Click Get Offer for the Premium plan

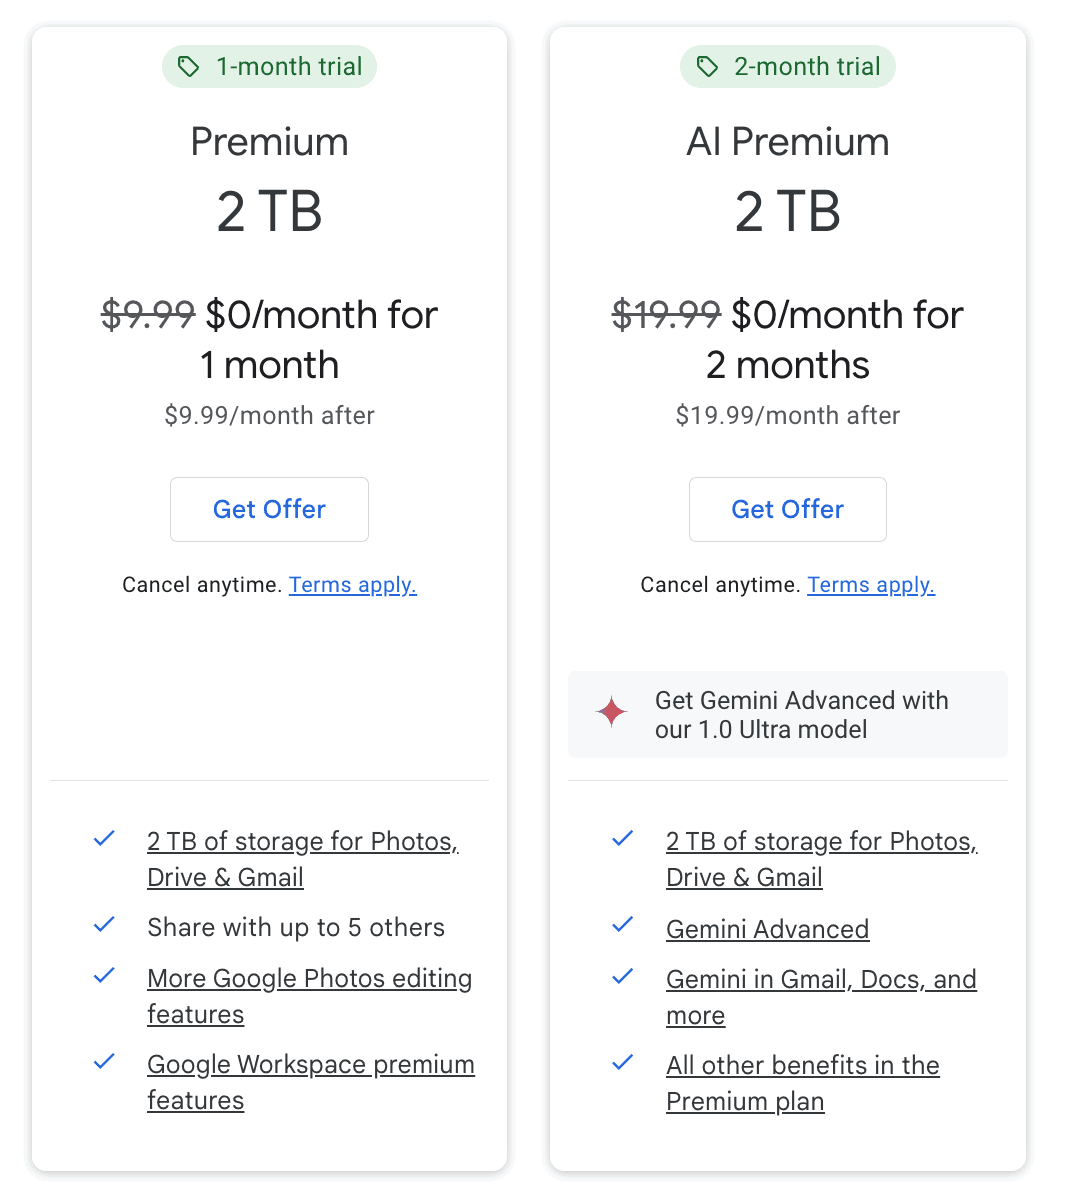pos(269,510)
